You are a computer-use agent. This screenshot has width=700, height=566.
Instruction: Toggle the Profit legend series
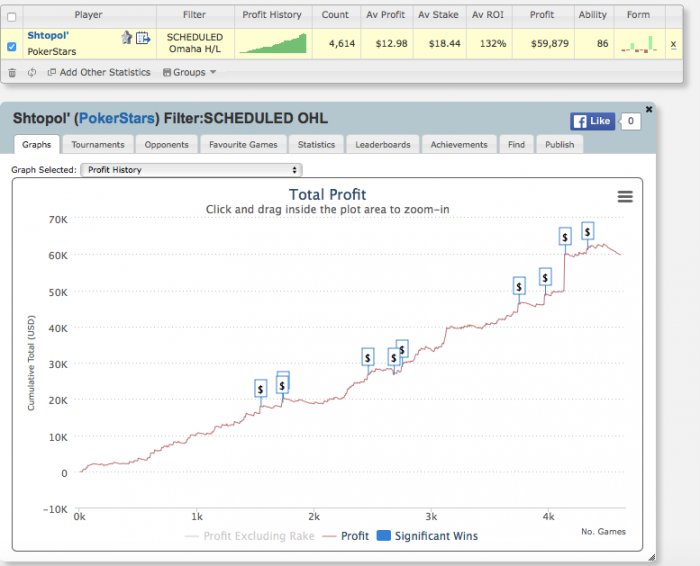pos(346,536)
